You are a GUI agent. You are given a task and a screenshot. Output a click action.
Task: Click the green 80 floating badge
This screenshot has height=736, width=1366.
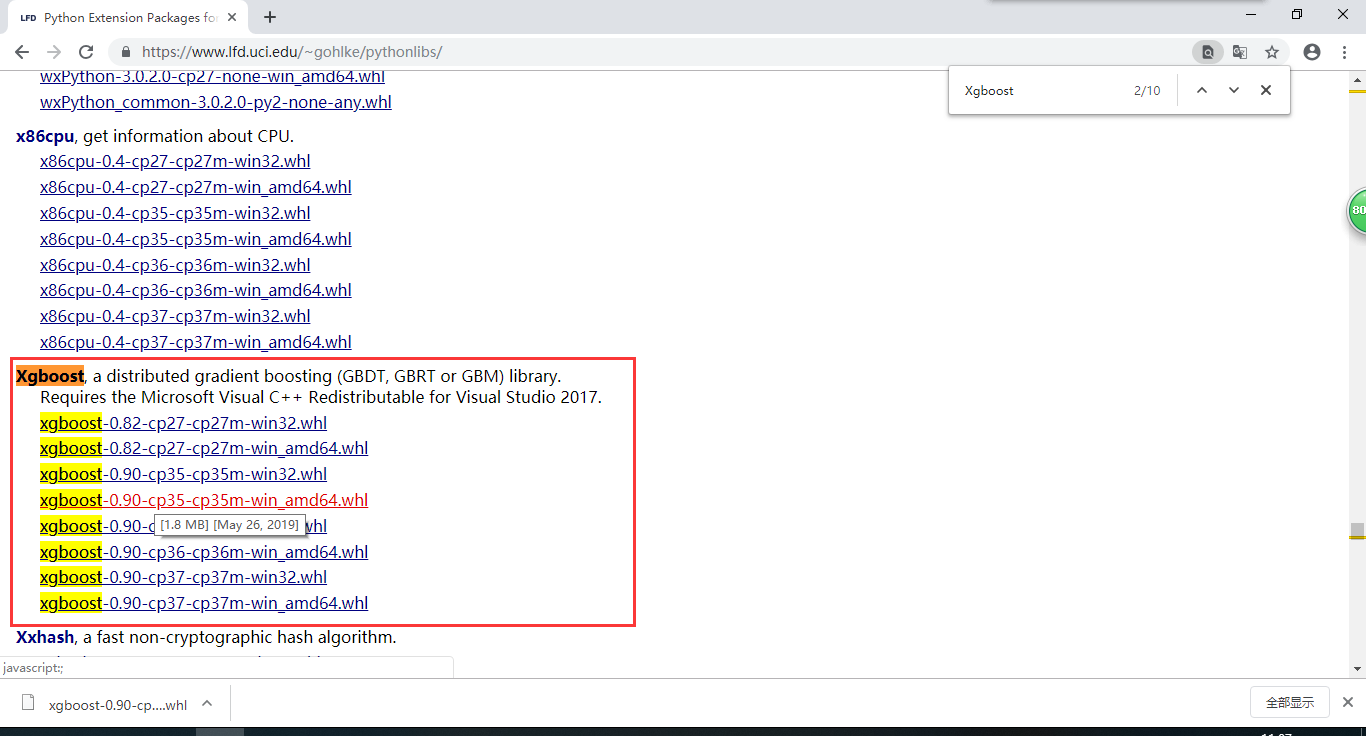[x=1357, y=211]
